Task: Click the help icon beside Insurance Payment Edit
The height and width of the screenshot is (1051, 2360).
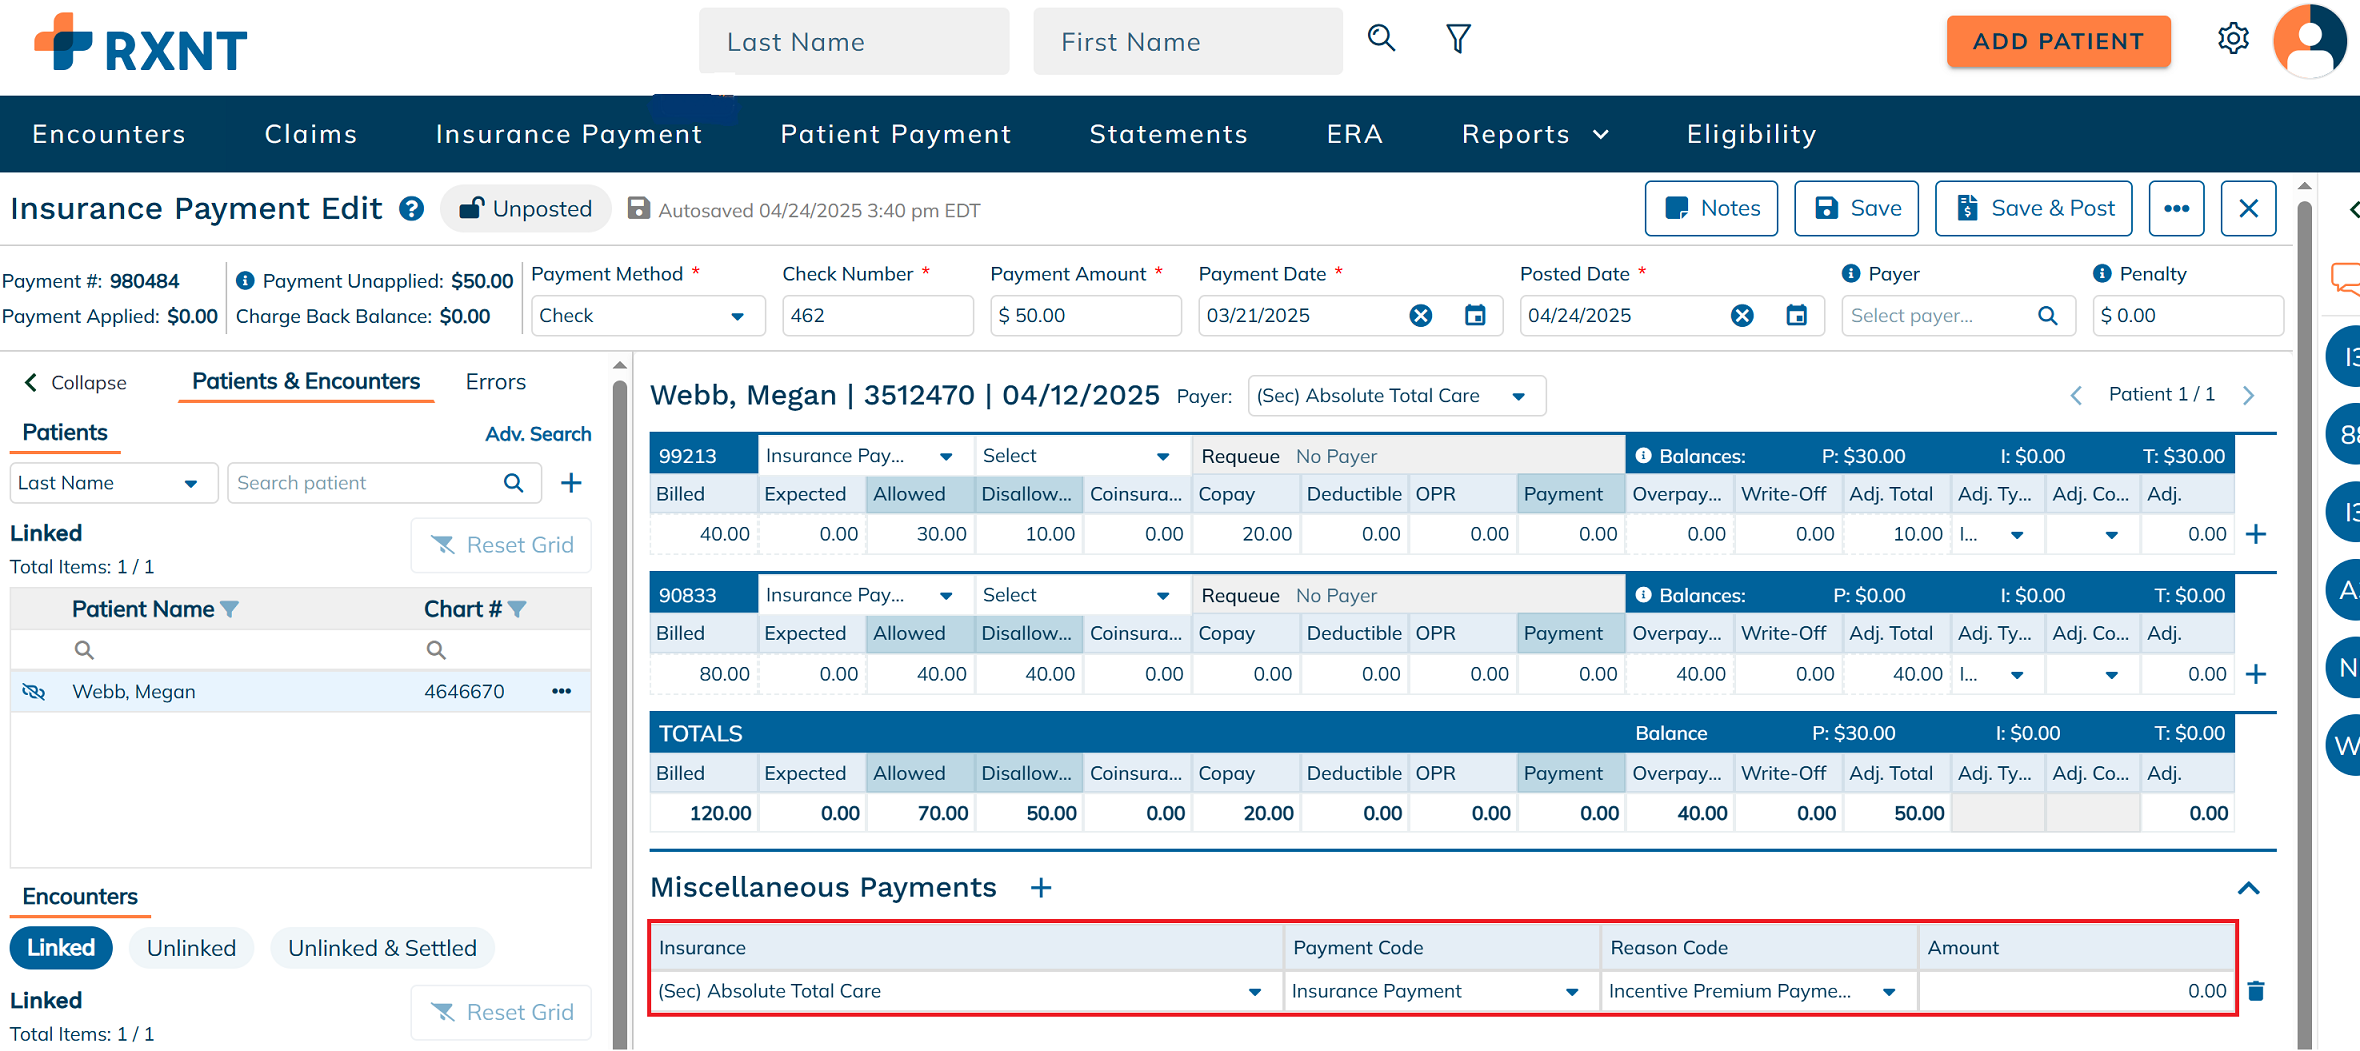Action: (411, 209)
